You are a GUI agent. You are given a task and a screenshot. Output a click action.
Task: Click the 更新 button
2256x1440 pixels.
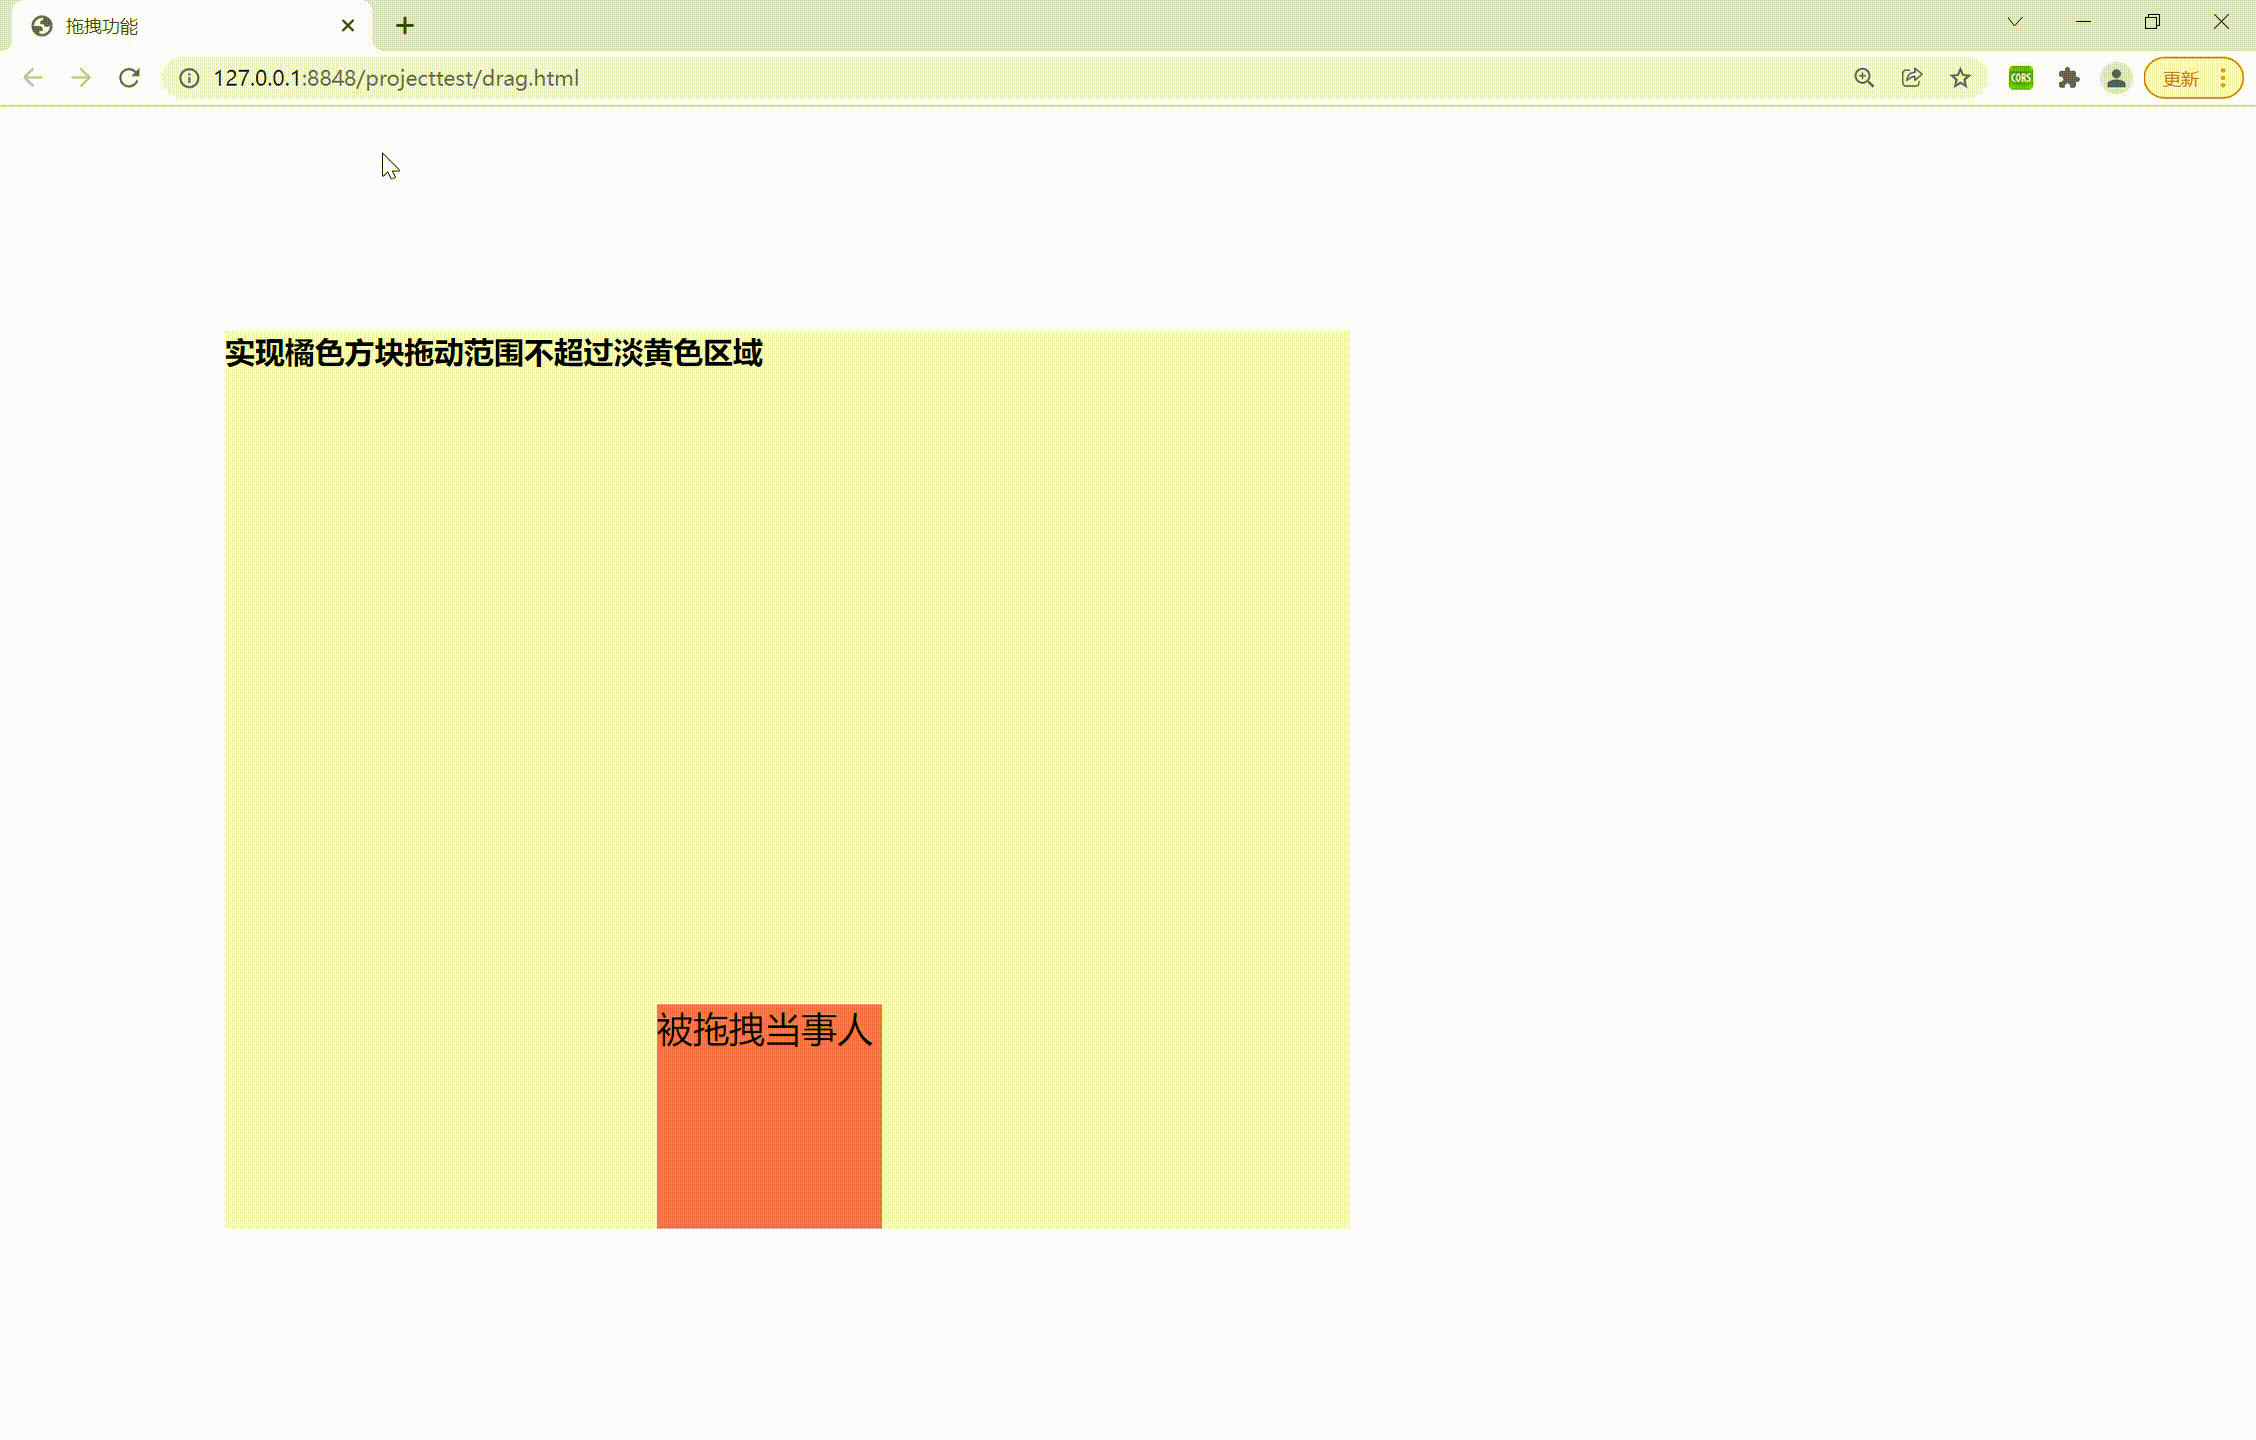[x=2180, y=77]
